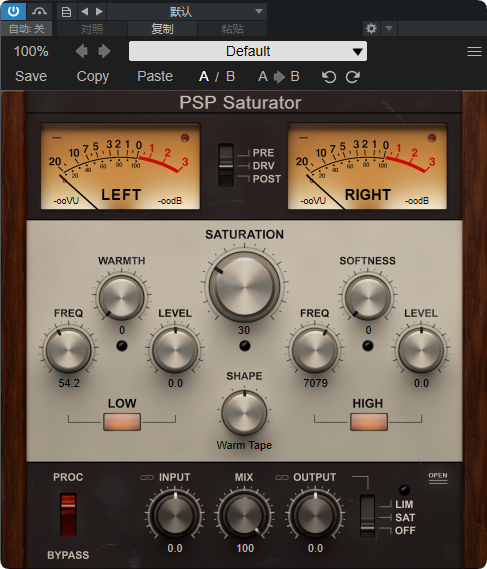Click the LED under the SOFTNESS value
487x569 pixels.
[x=368, y=346]
